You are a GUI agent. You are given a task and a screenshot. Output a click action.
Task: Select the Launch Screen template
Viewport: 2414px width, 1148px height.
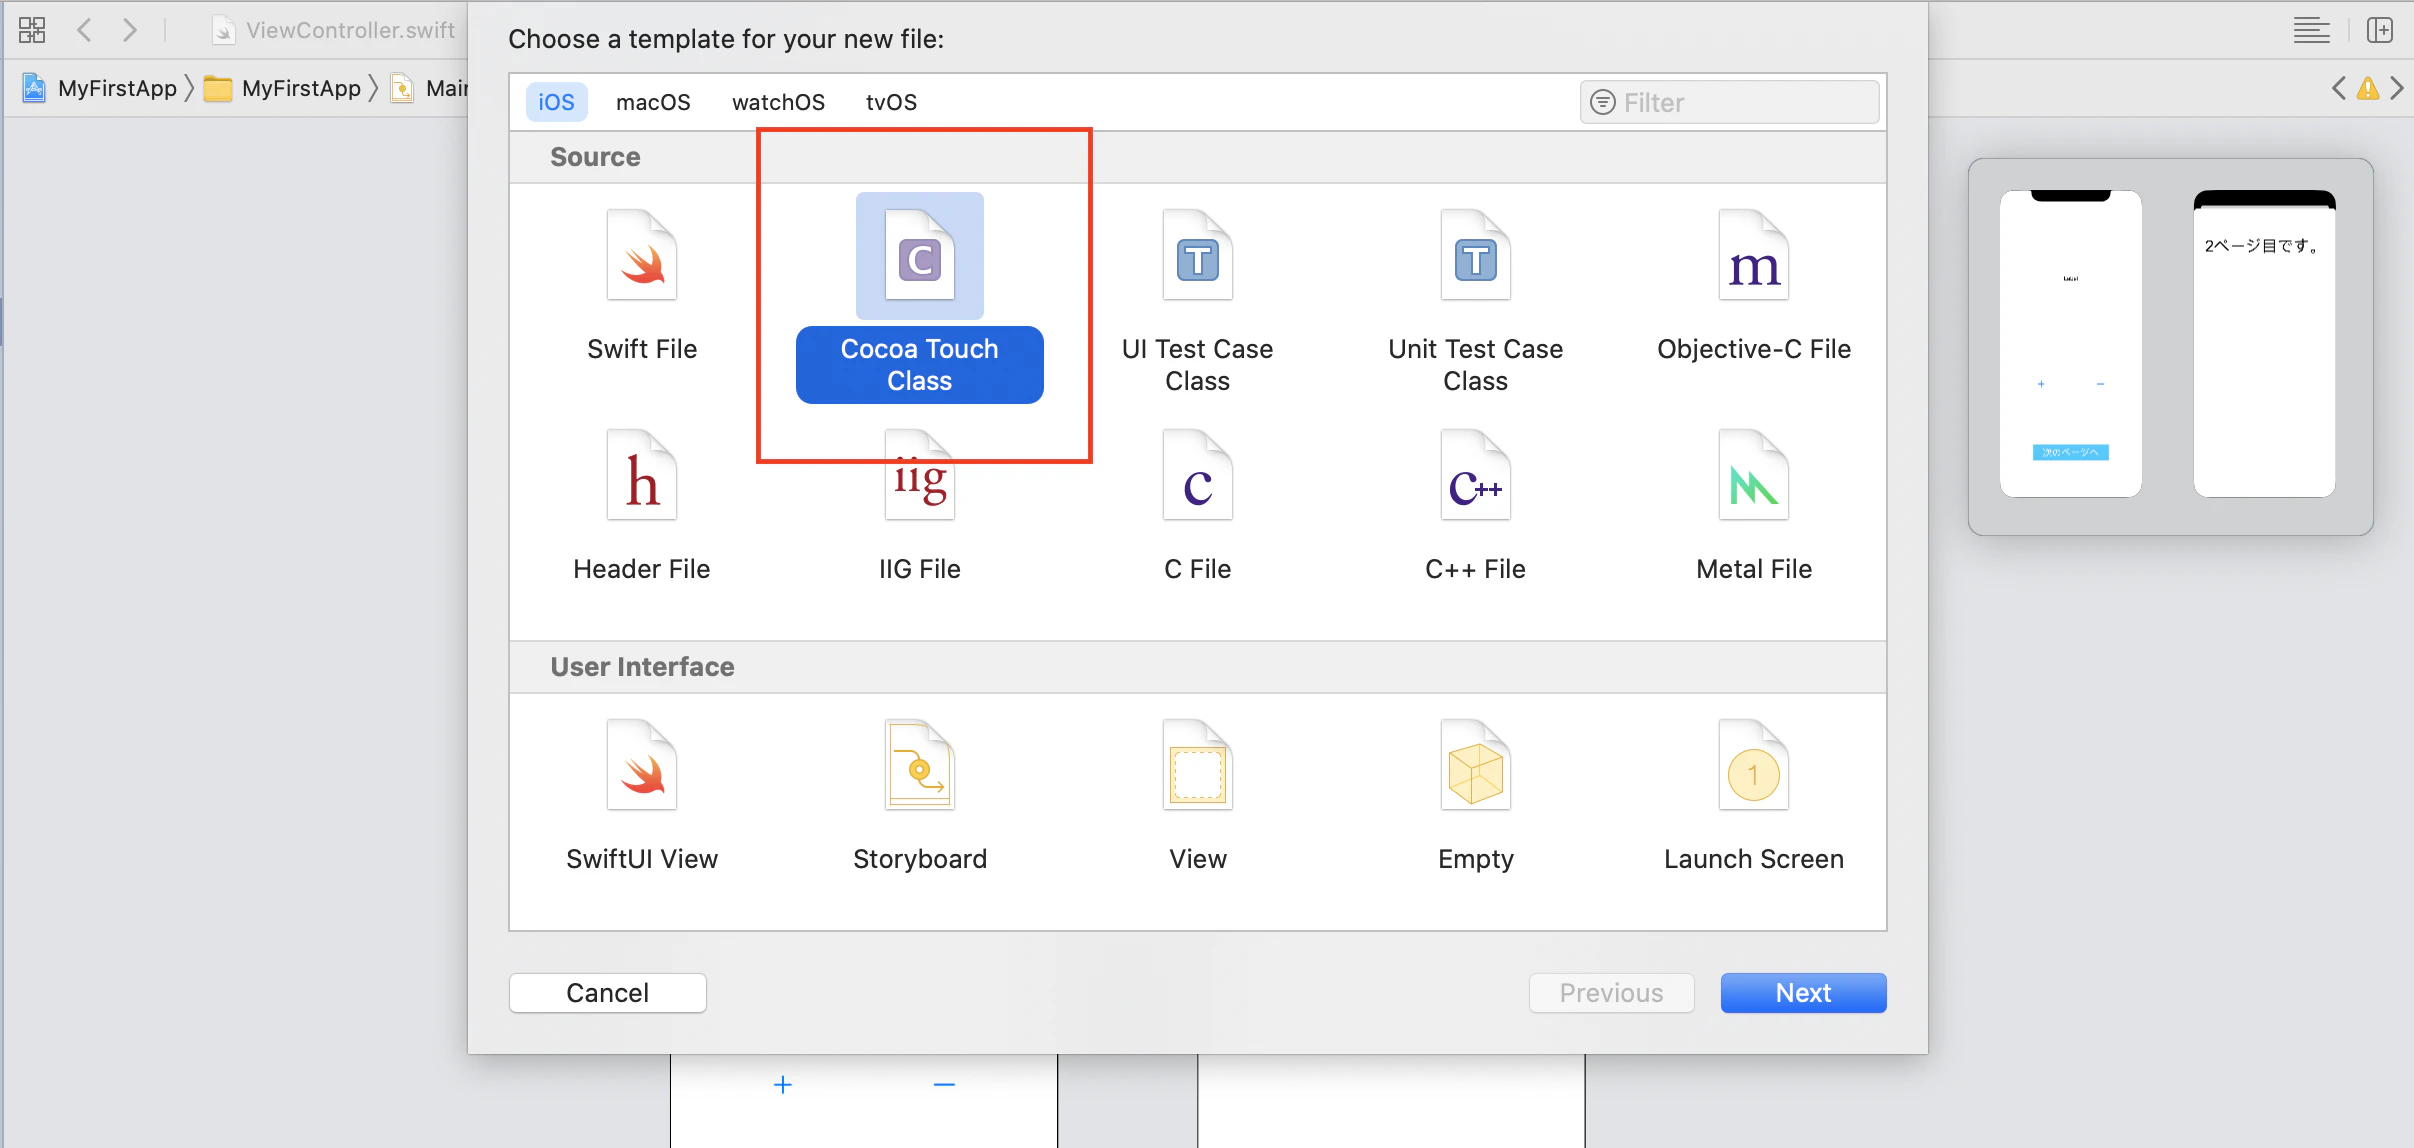(1753, 796)
